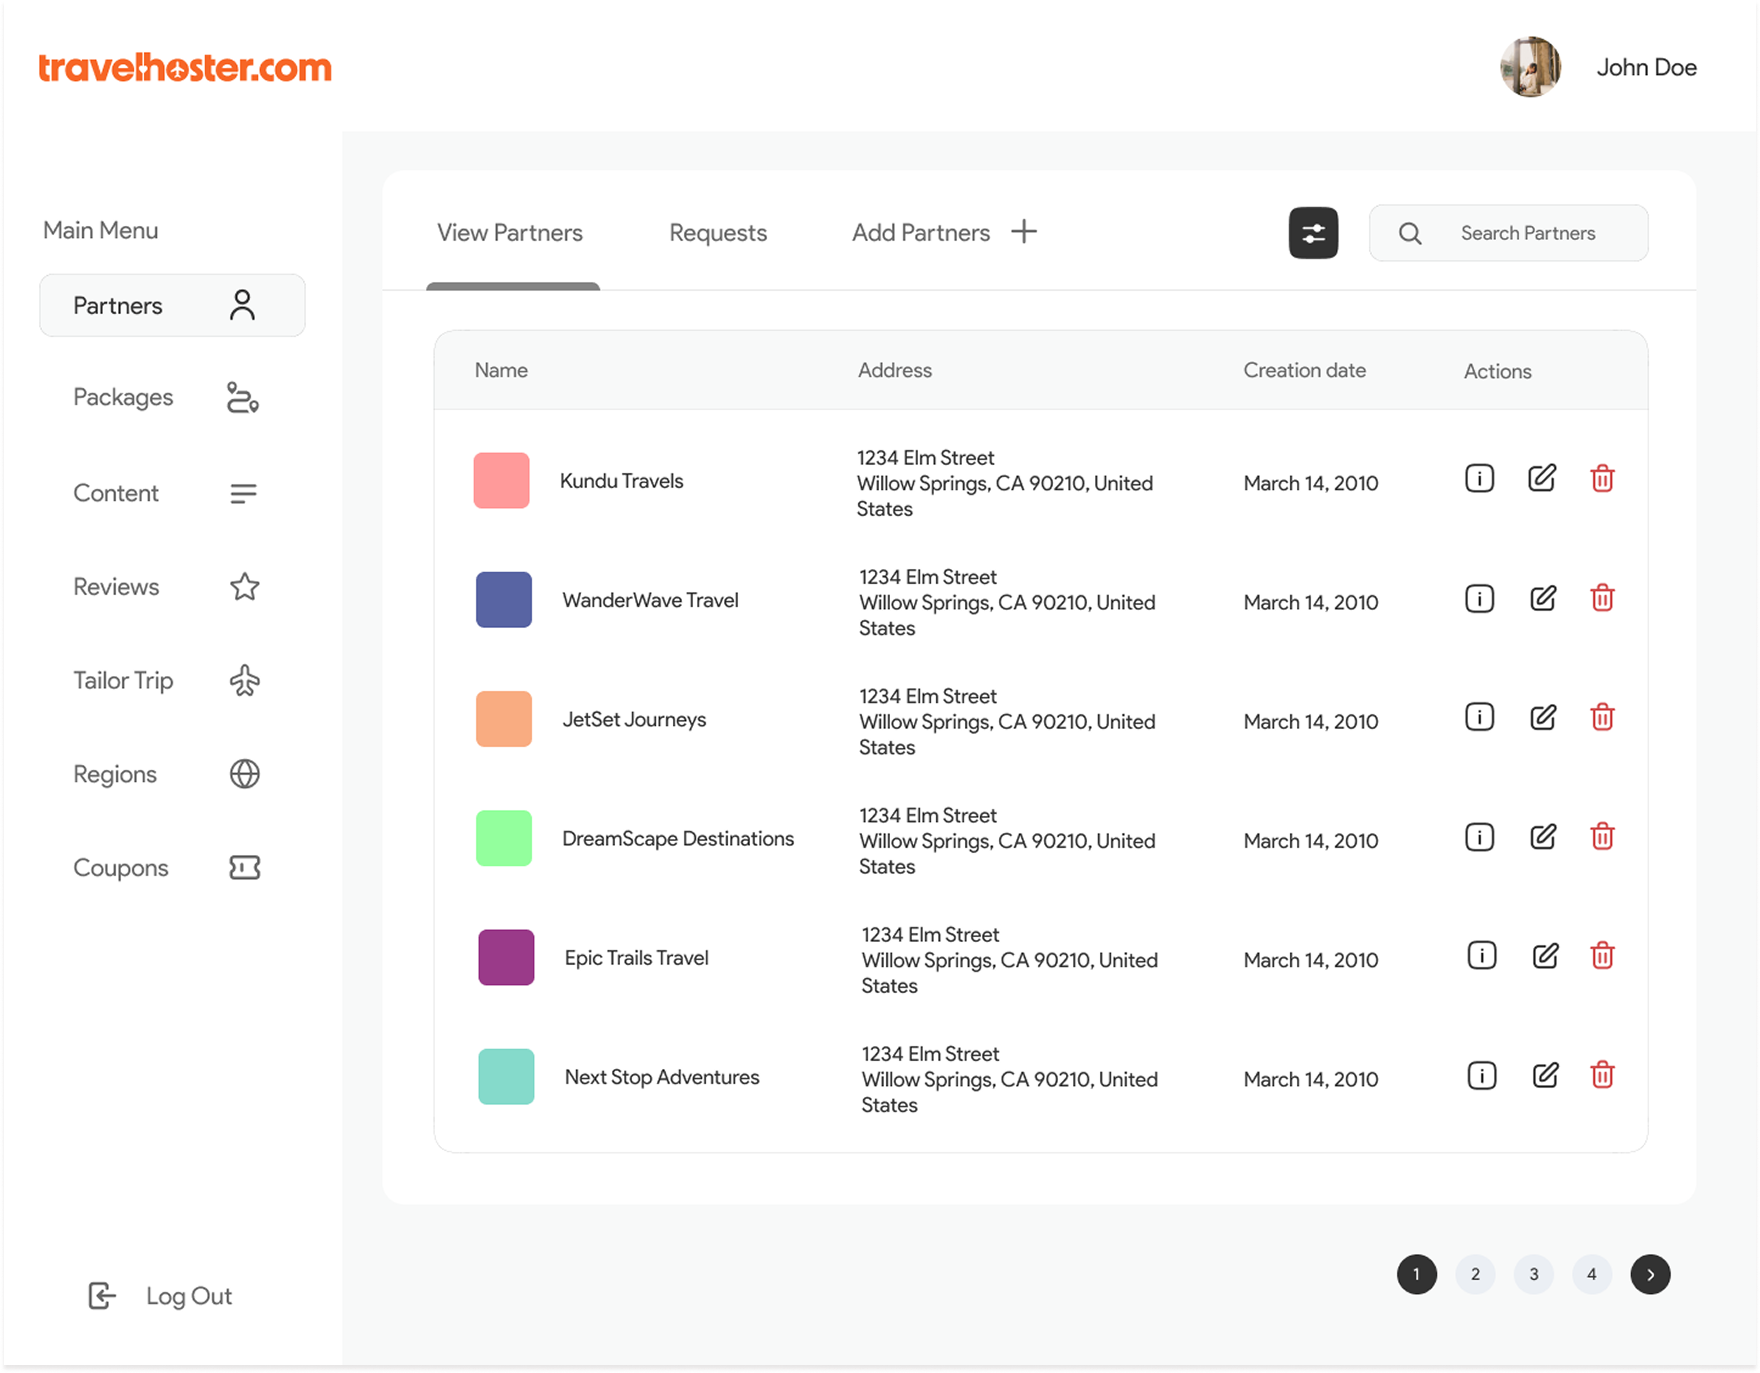Image resolution: width=1760 pixels, height=1373 pixels.
Task: Click the plus icon beside Add Partners
Action: pyautogui.click(x=1023, y=232)
